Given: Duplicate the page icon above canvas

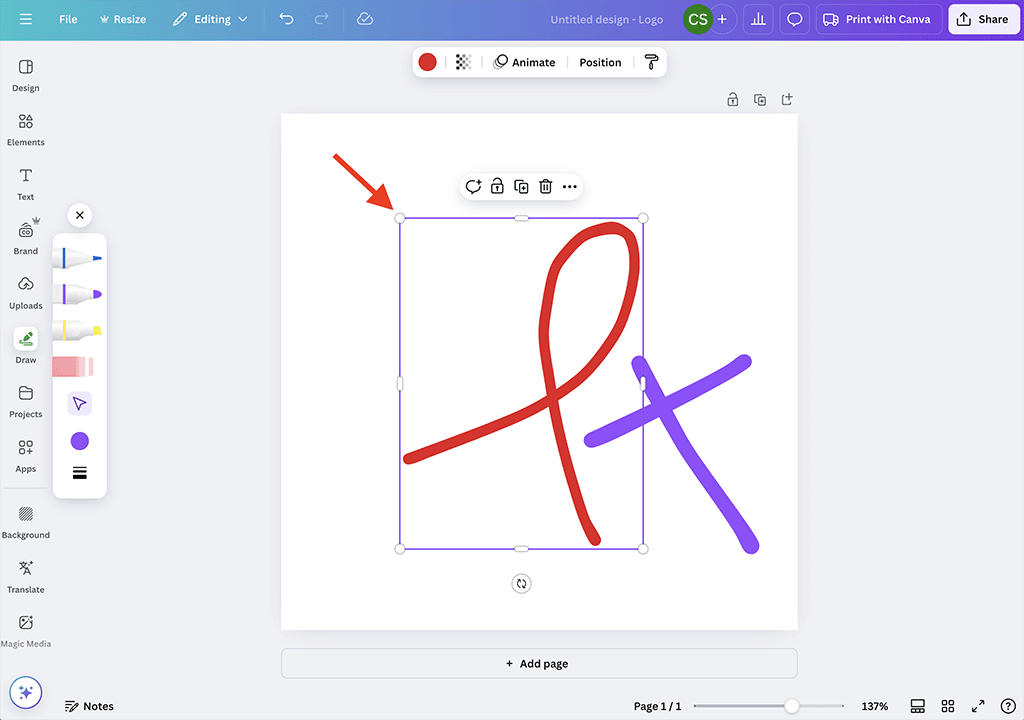Looking at the screenshot, I should pos(760,99).
